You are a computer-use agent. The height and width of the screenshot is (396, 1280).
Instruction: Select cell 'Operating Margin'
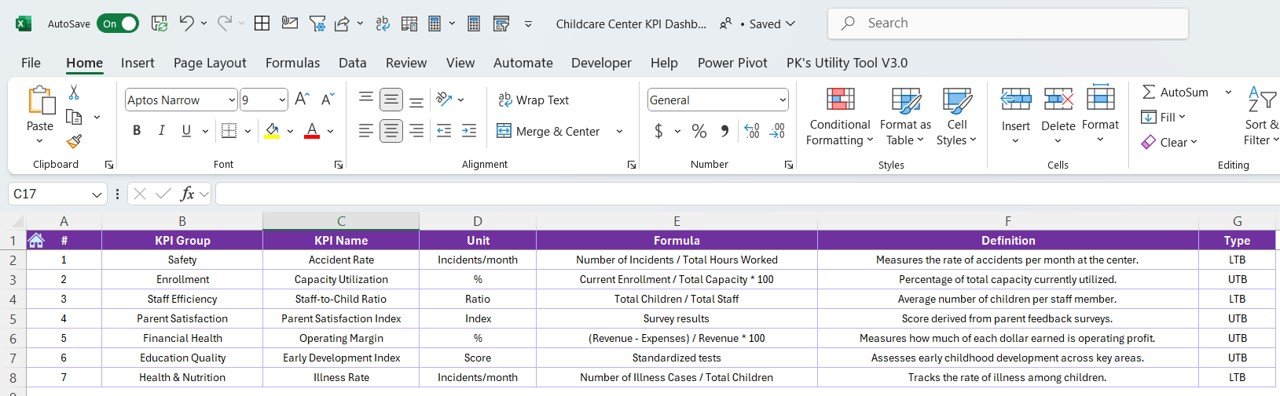(341, 338)
